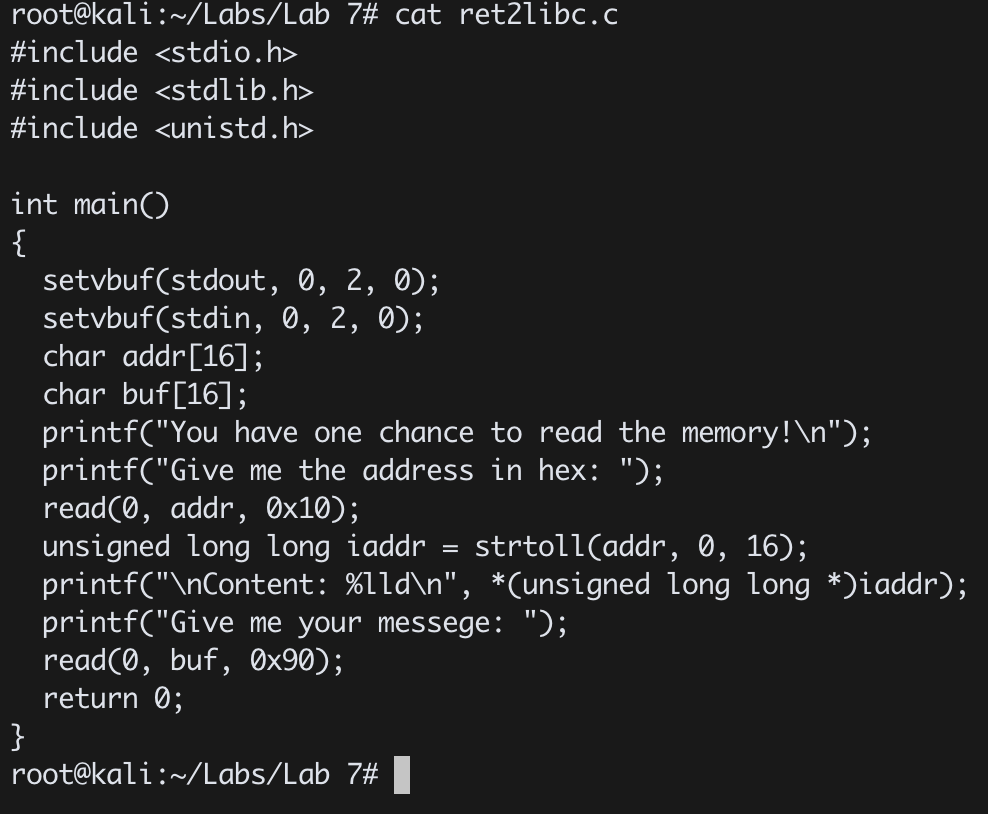
Task: Click the 'read(0, buf, 0x90);' line
Action: (x=193, y=661)
